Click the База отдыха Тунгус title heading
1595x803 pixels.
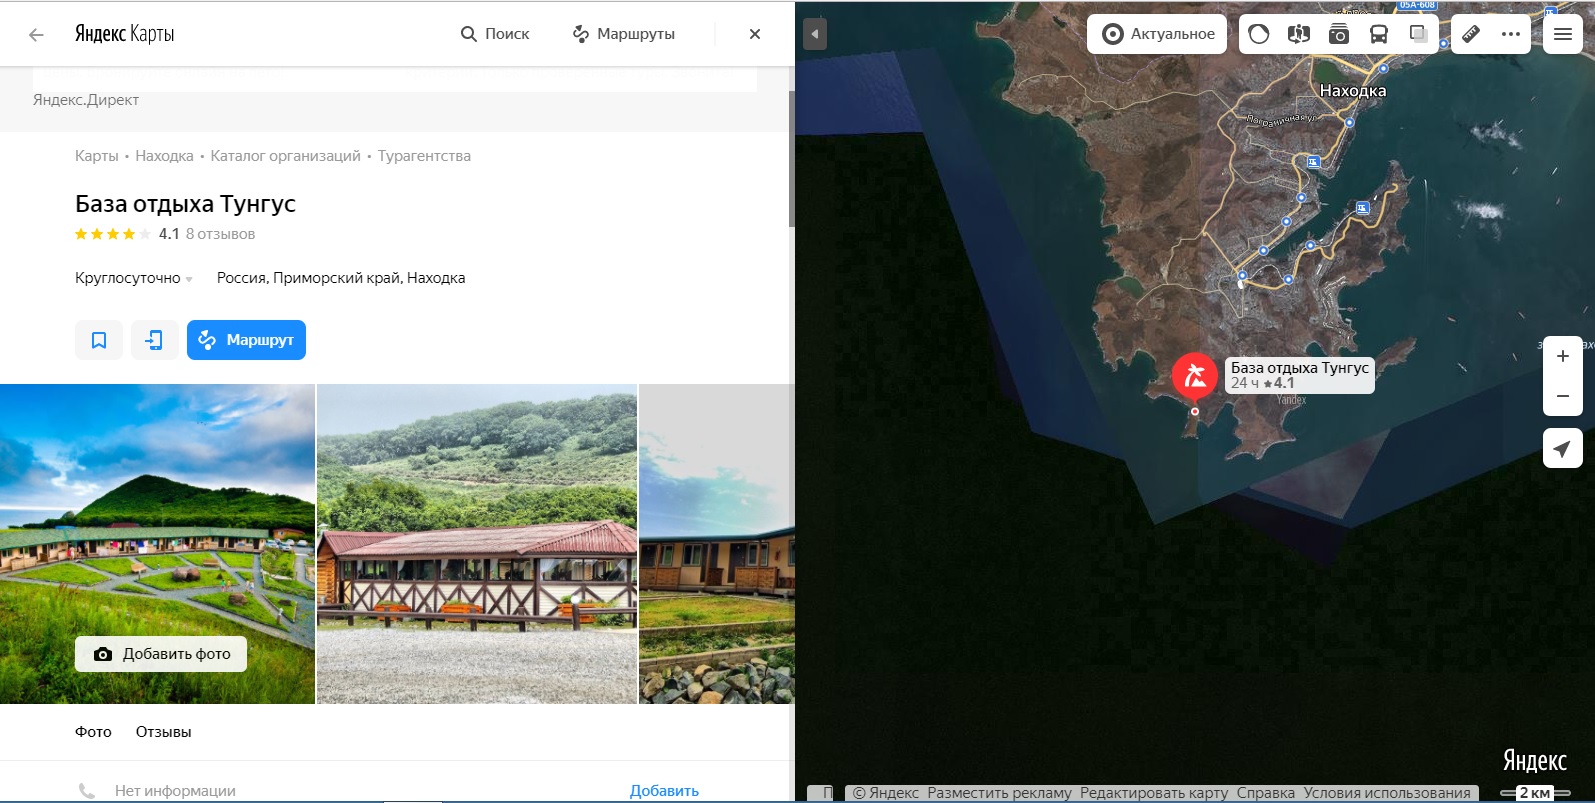pos(185,204)
